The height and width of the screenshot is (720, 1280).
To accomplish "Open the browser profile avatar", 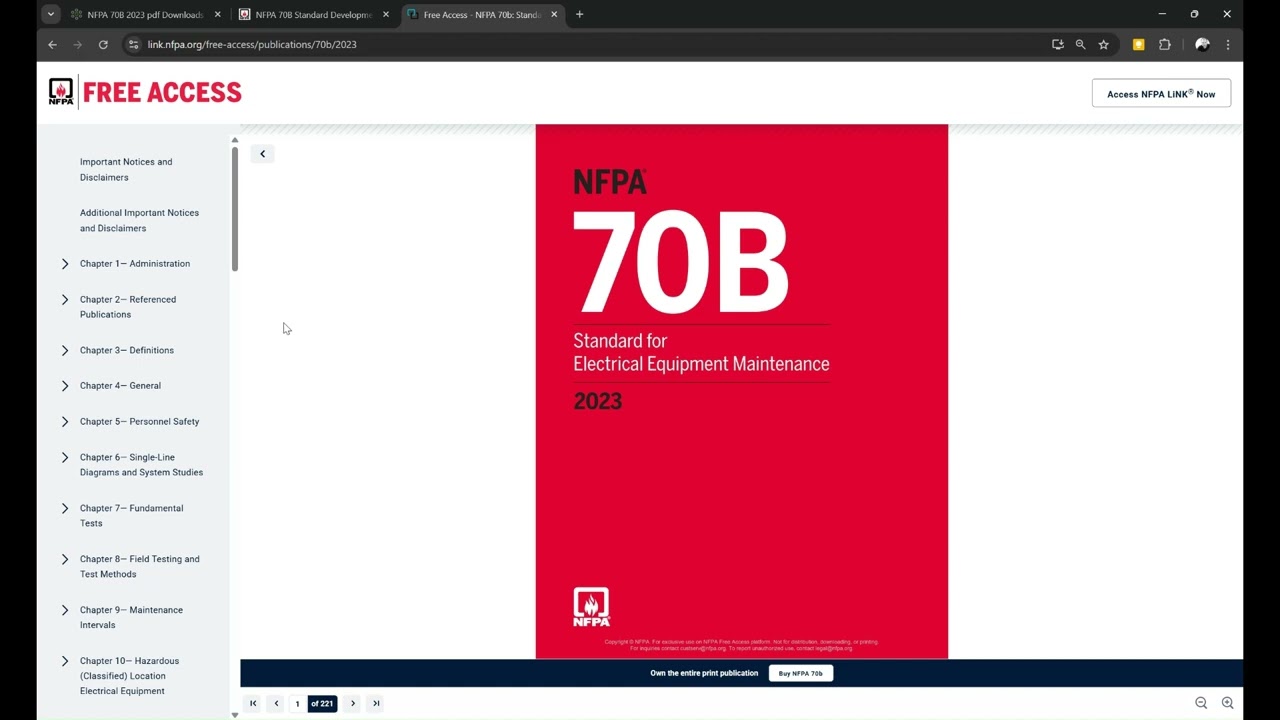I will pos(1202,44).
